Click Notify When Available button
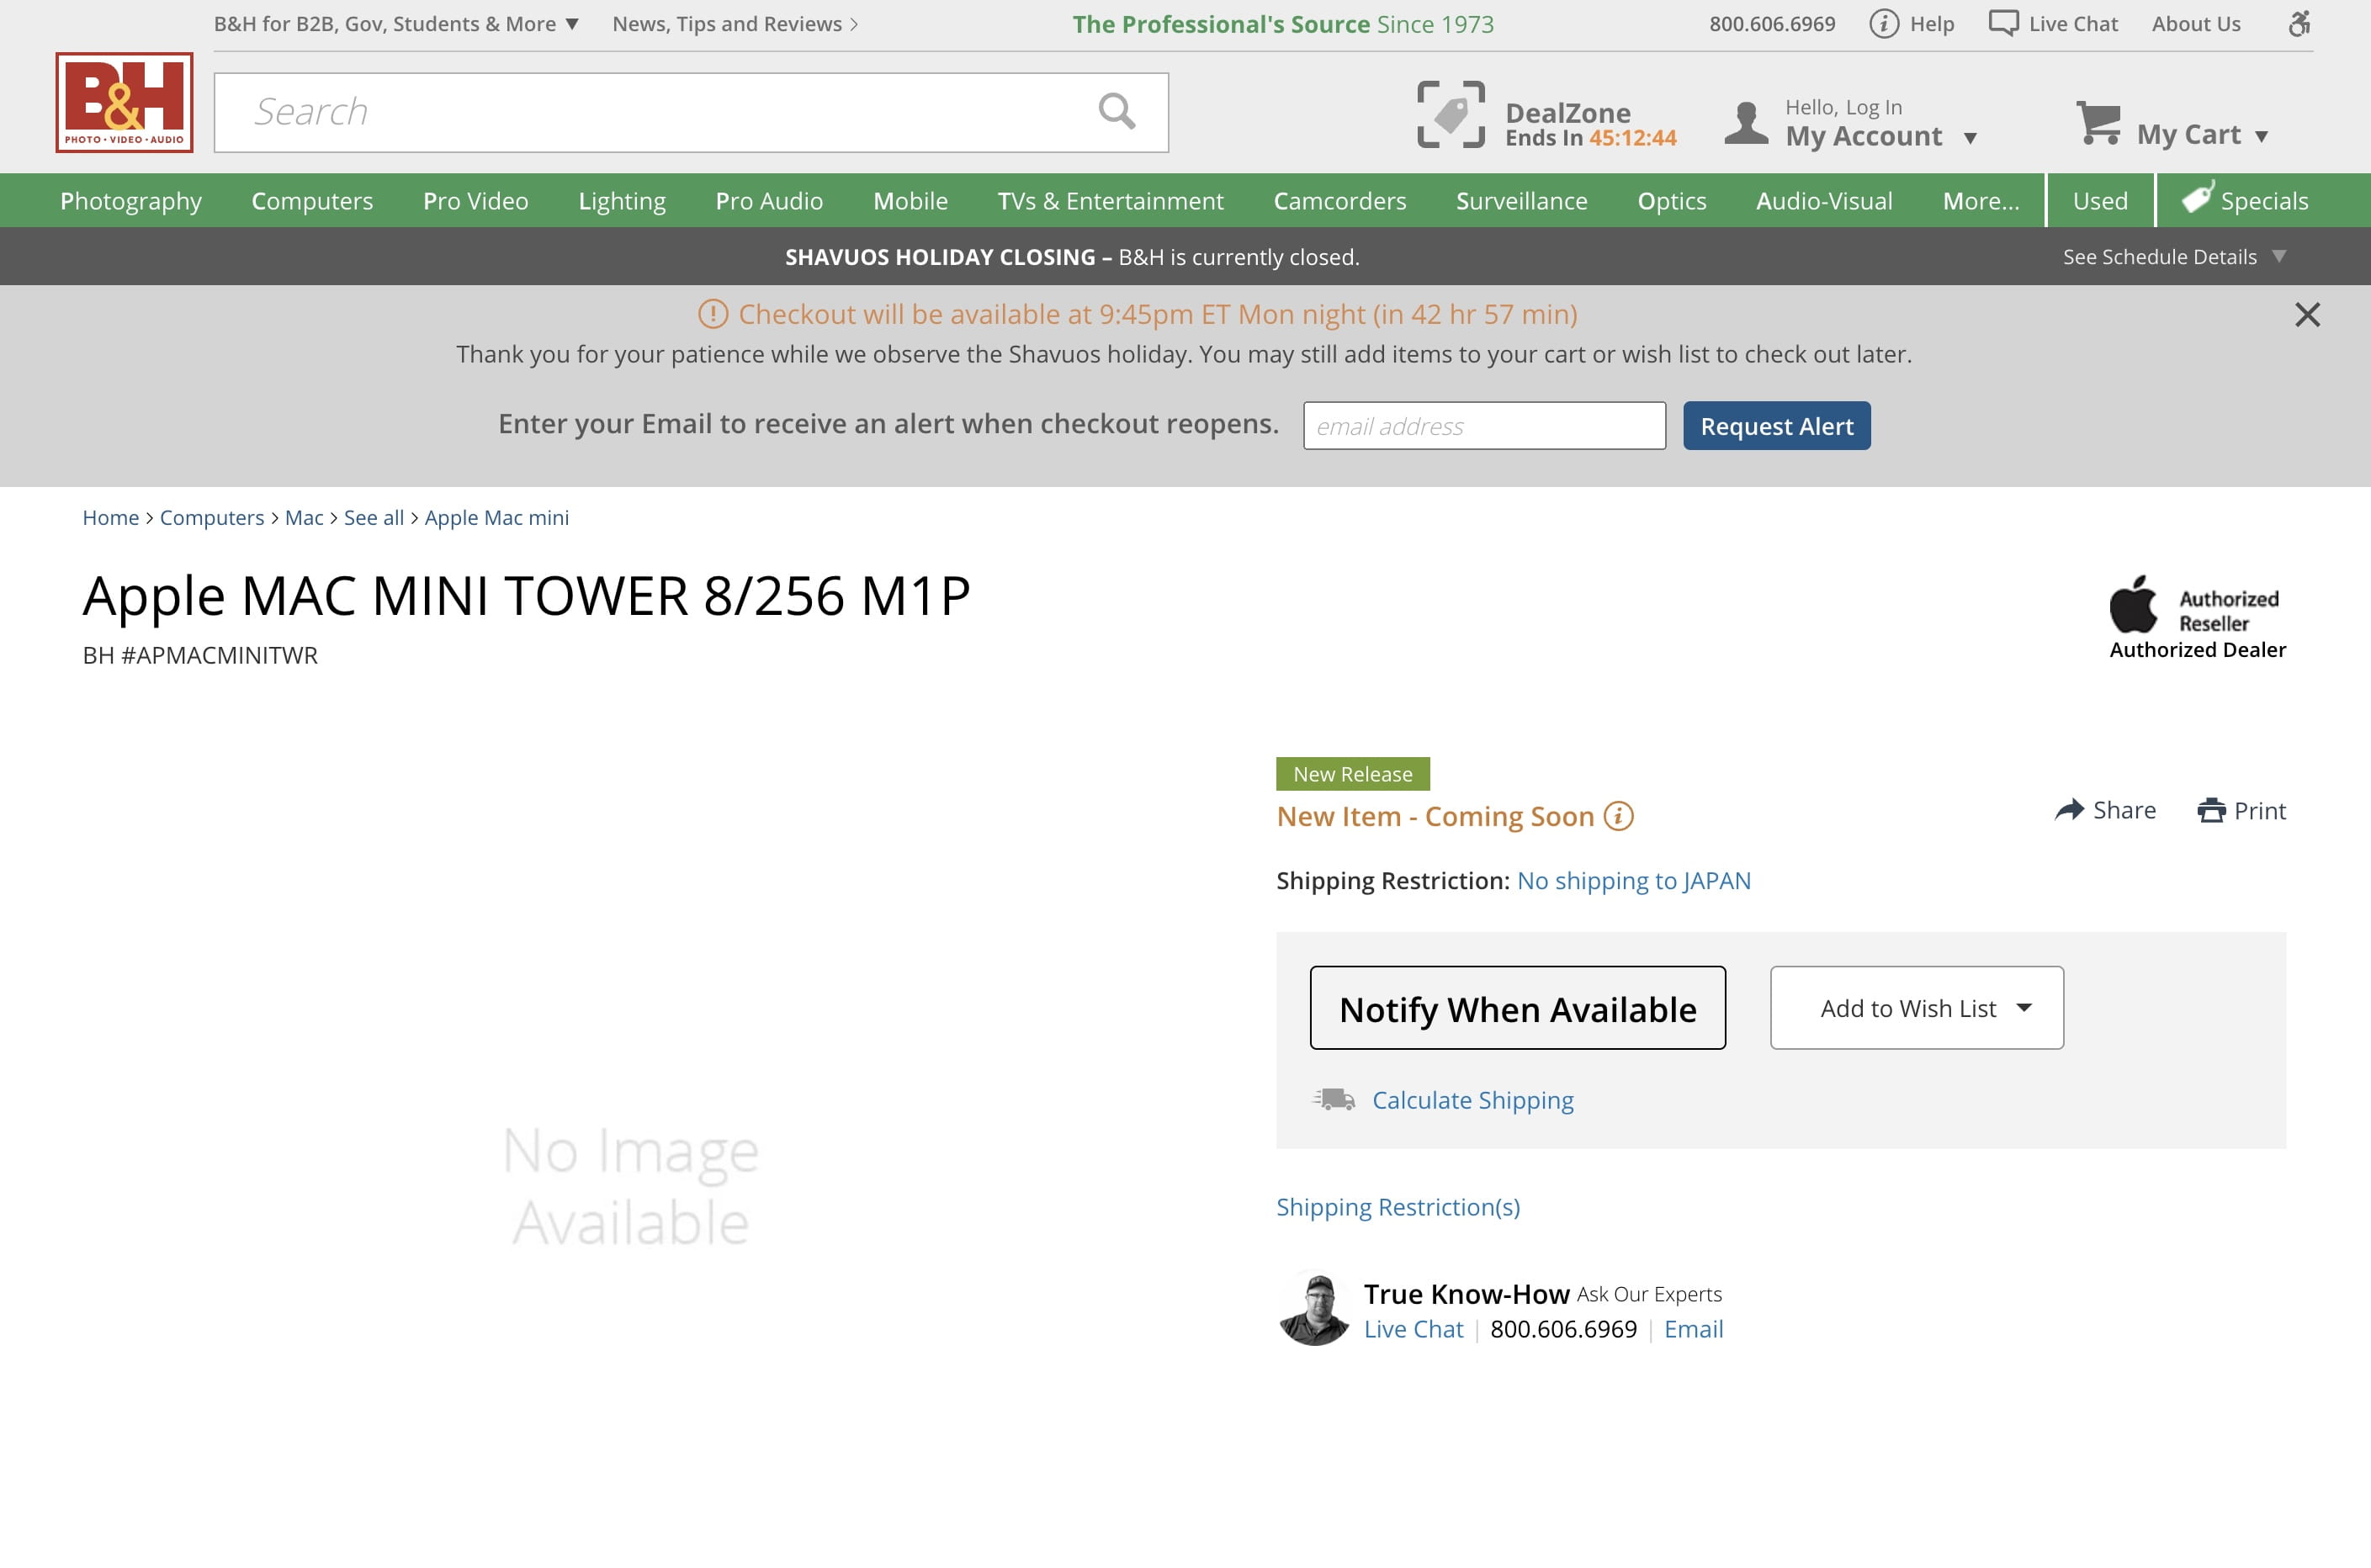2371x1568 pixels. pos(1517,1008)
